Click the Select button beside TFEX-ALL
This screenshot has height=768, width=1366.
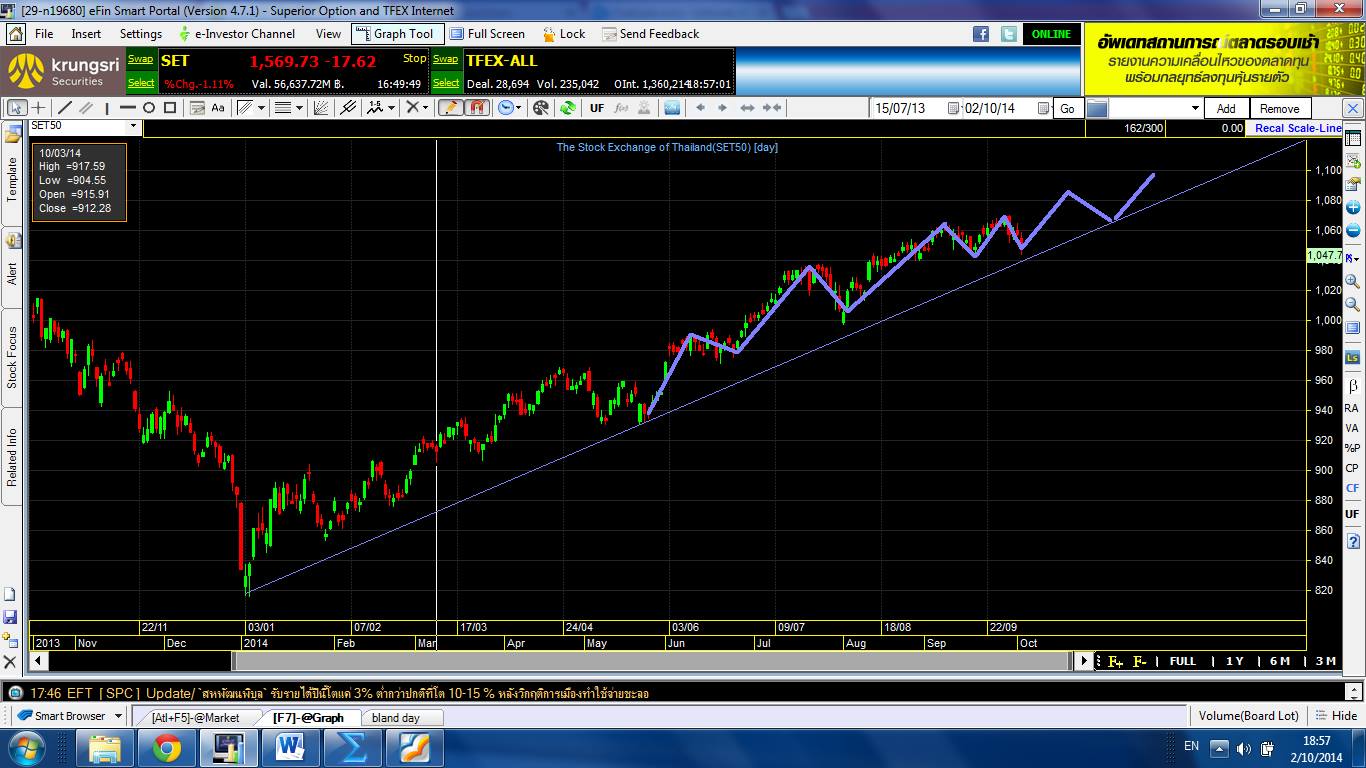[446, 83]
